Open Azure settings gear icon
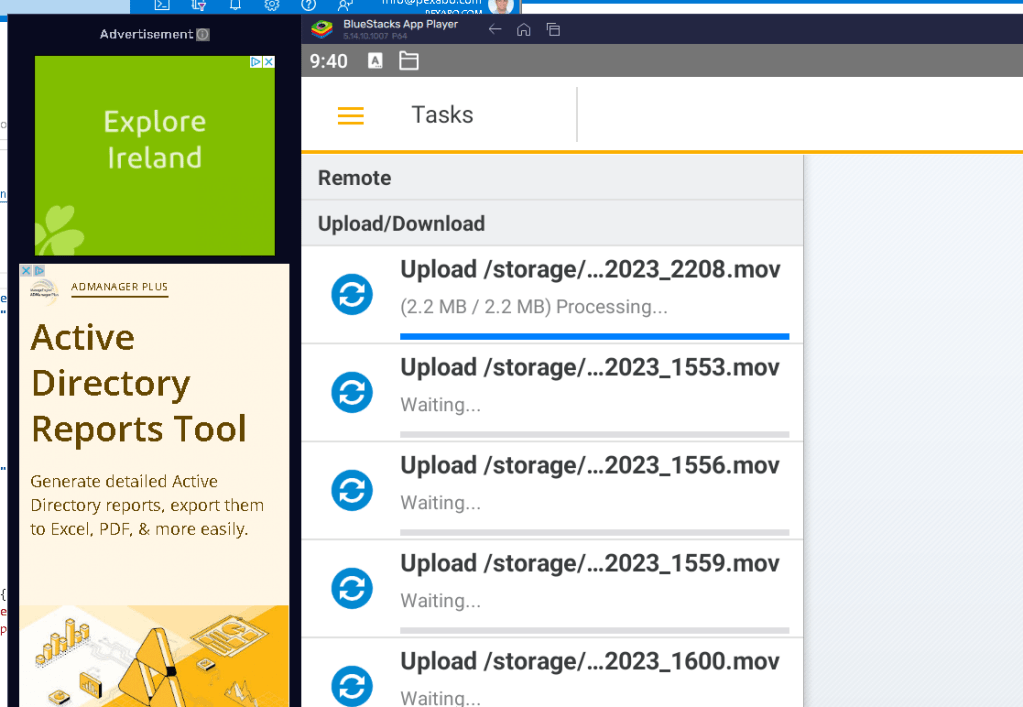This screenshot has height=707, width=1023. click(271, 5)
